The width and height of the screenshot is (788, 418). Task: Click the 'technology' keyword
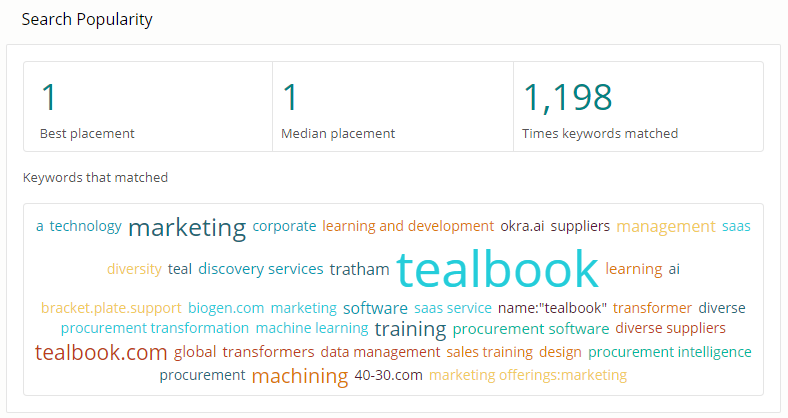pos(85,226)
